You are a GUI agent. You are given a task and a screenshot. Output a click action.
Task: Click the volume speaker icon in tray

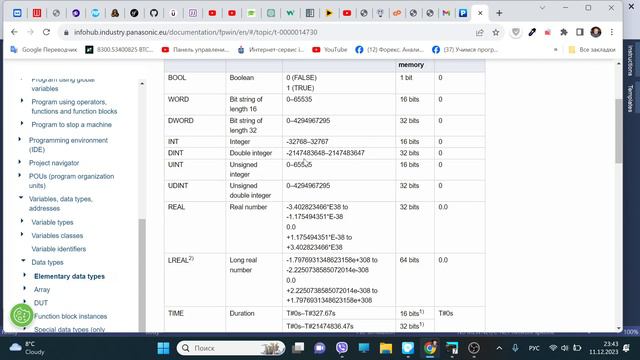pos(564,348)
